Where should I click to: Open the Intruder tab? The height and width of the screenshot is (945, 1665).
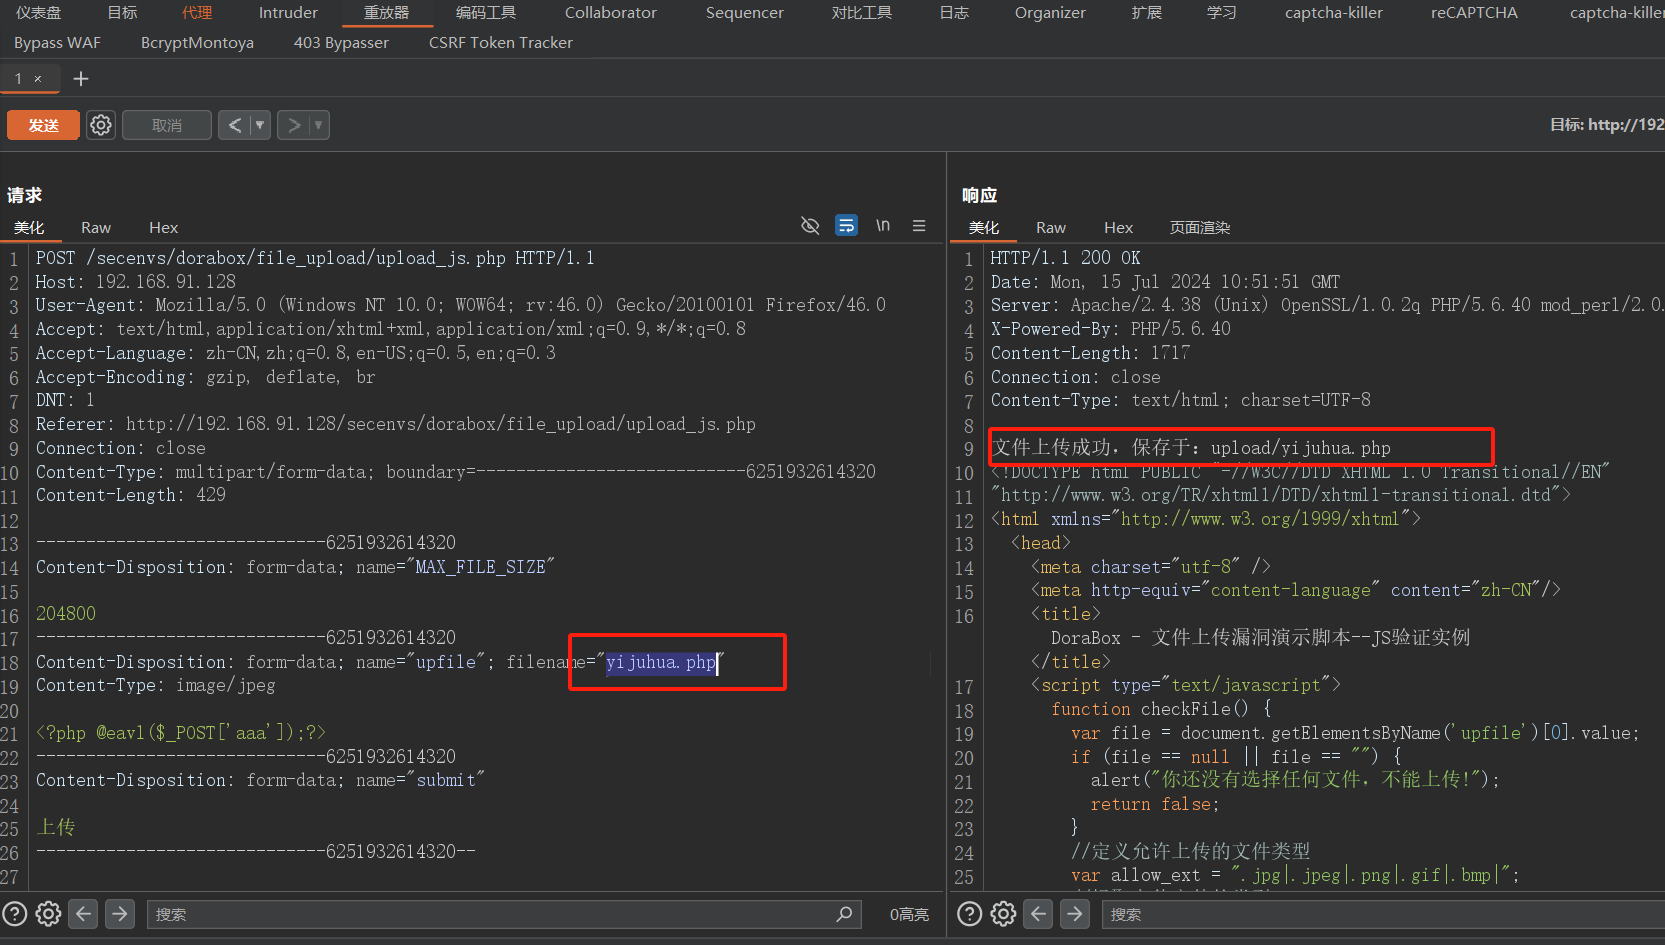click(x=288, y=13)
